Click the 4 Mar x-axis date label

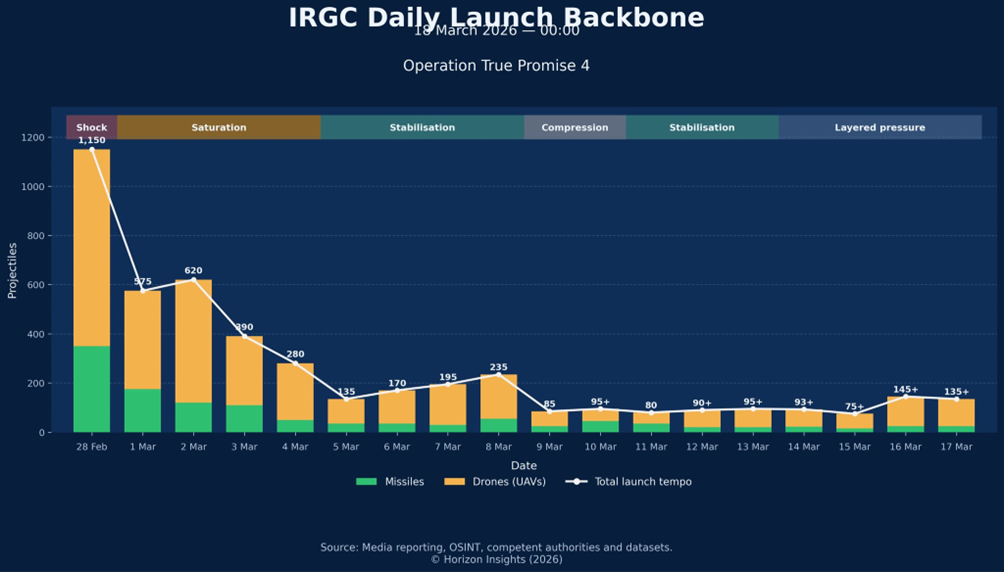[295, 447]
